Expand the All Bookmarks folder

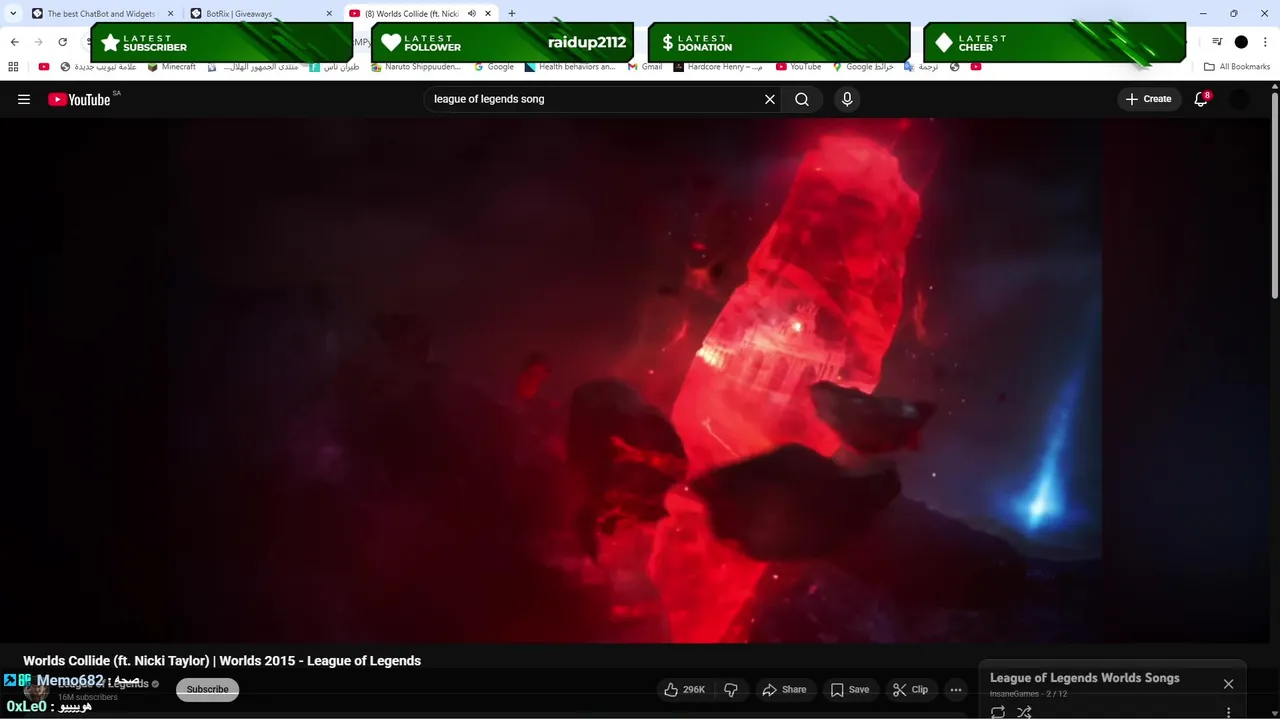(x=1237, y=67)
